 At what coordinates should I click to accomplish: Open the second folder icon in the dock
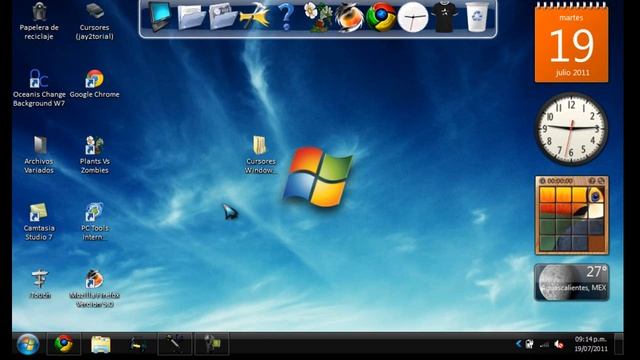[222, 17]
